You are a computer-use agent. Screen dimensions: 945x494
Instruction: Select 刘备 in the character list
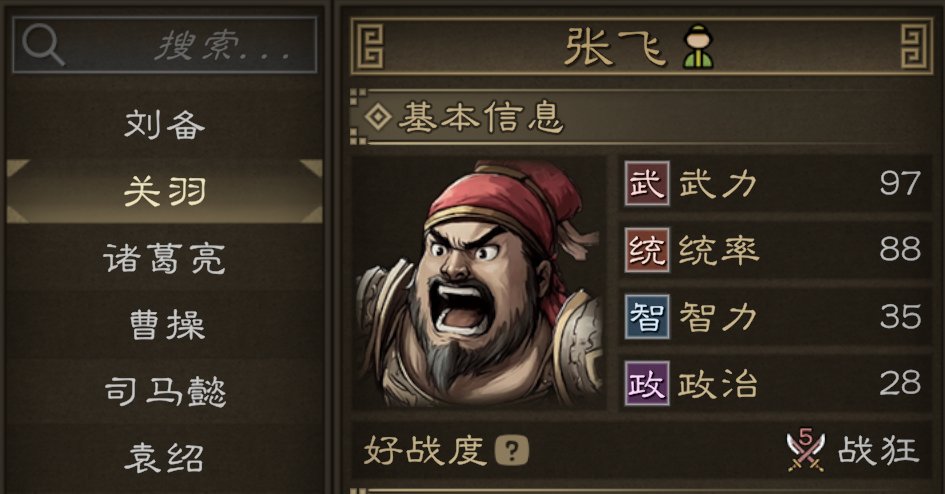(x=165, y=125)
